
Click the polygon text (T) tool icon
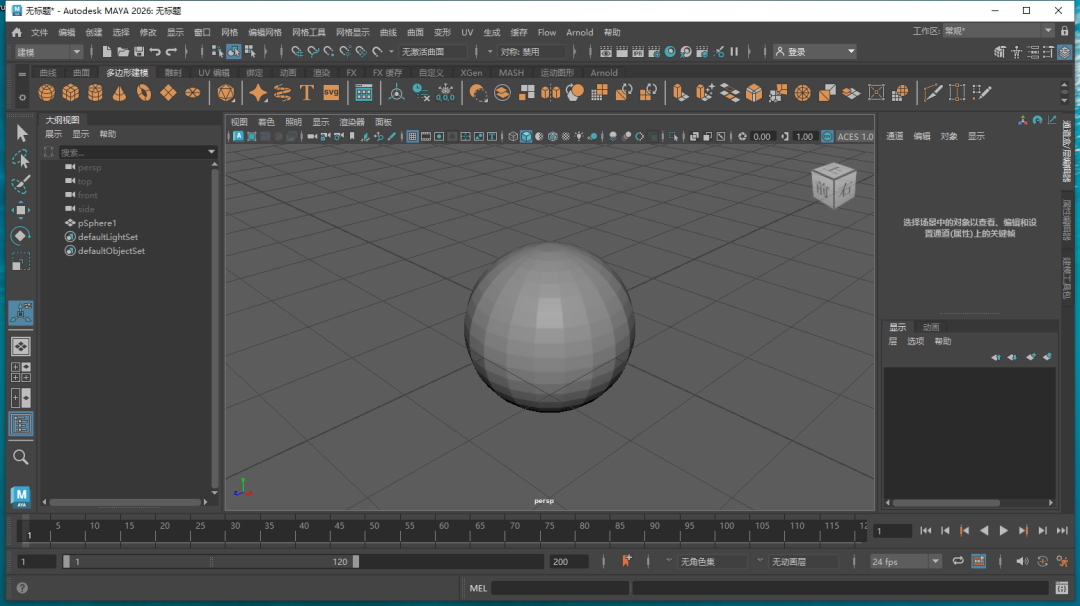pyautogui.click(x=306, y=93)
